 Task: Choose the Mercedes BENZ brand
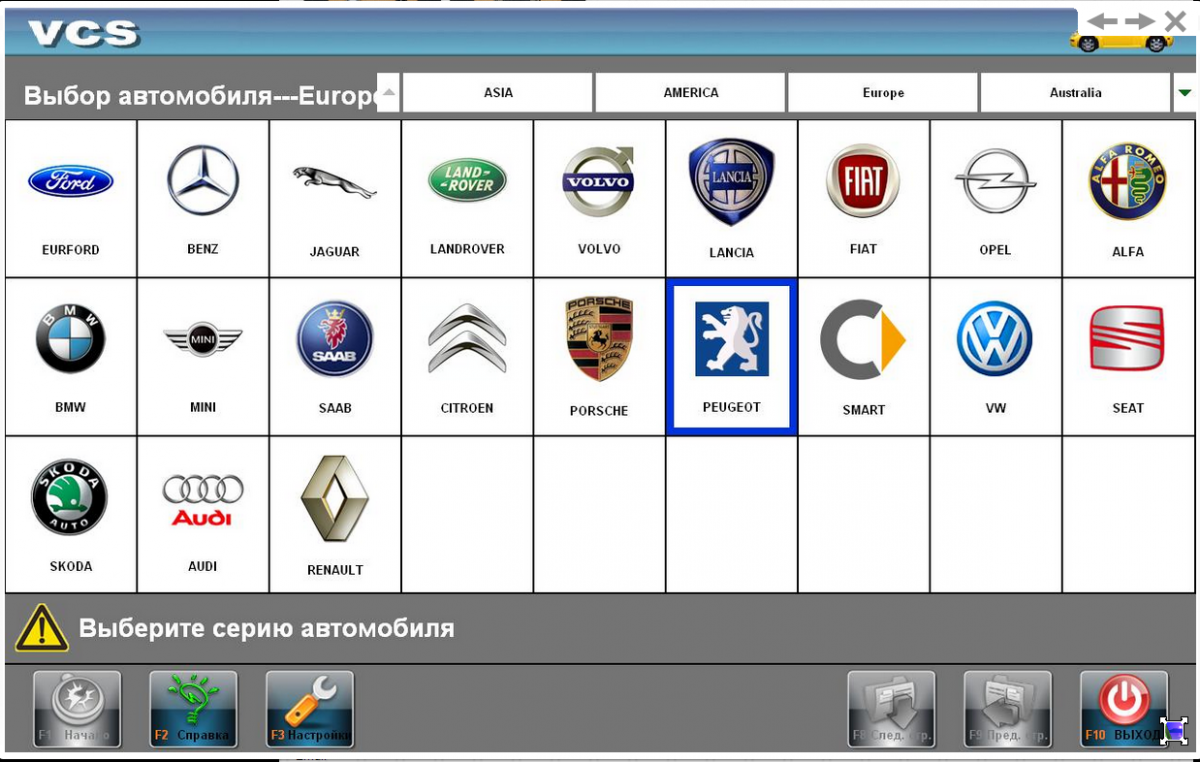tap(203, 199)
